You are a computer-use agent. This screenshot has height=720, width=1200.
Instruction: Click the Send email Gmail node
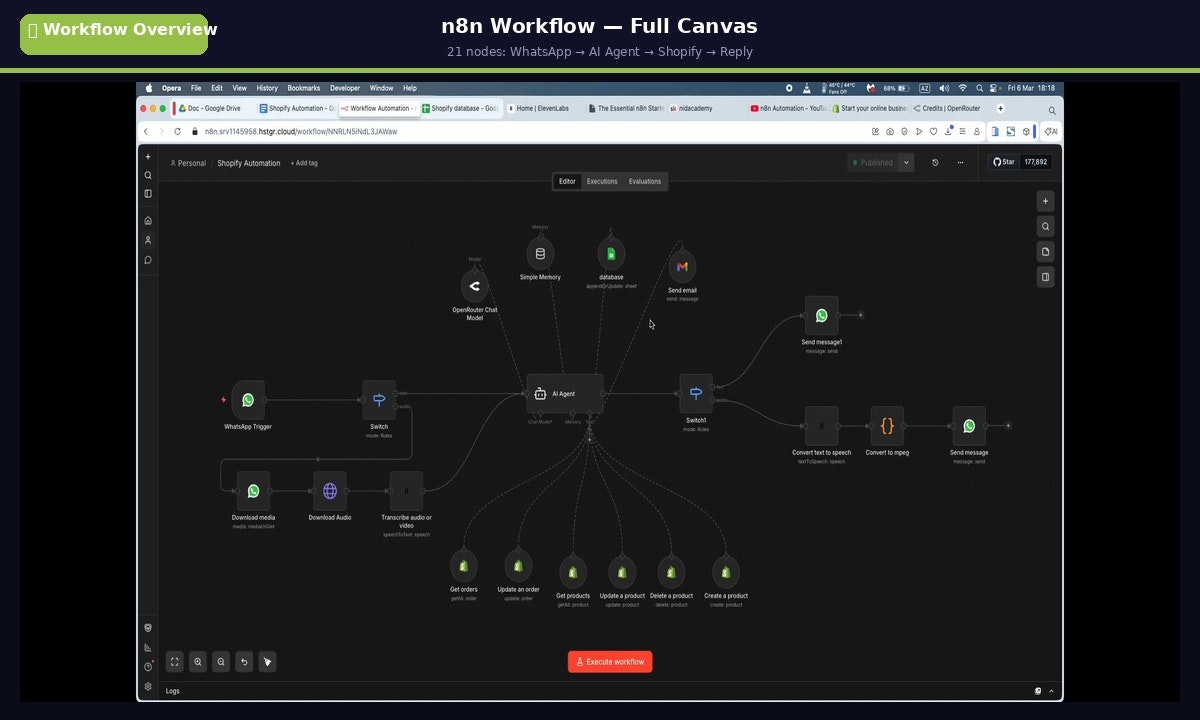pos(682,267)
